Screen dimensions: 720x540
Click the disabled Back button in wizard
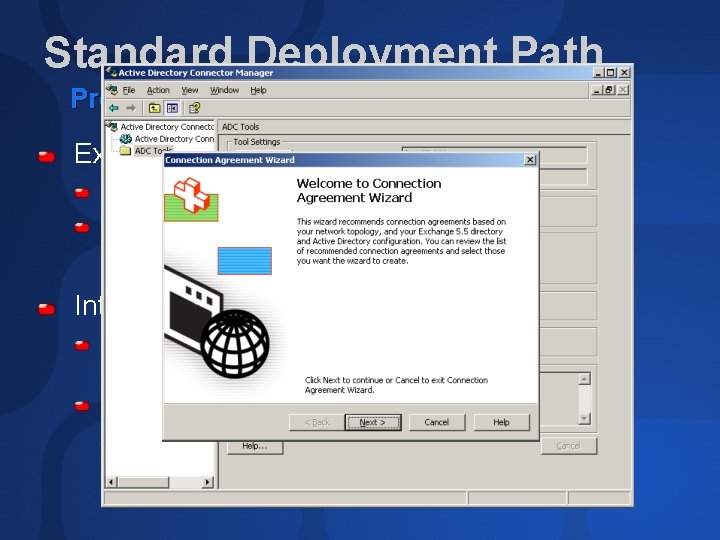[317, 422]
